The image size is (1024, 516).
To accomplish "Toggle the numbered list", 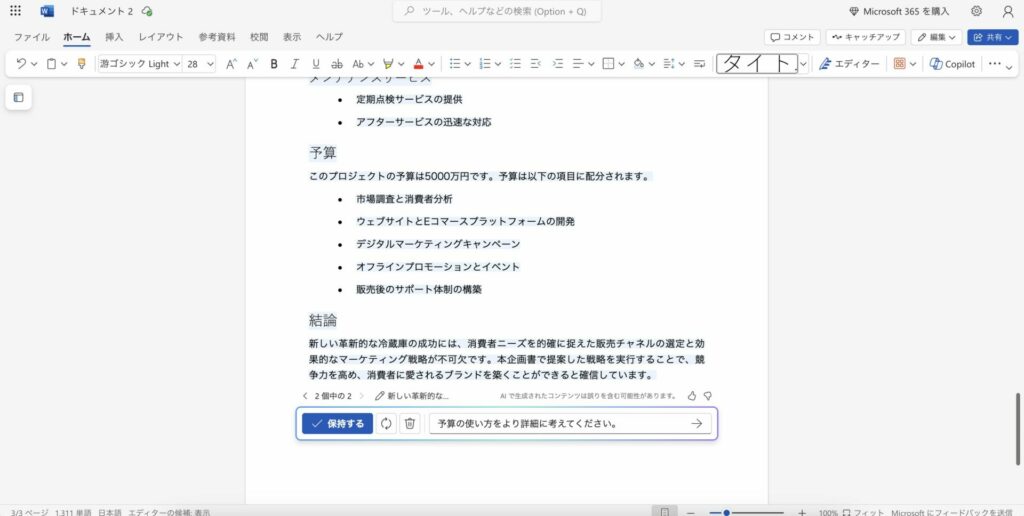I will pyautogui.click(x=485, y=63).
